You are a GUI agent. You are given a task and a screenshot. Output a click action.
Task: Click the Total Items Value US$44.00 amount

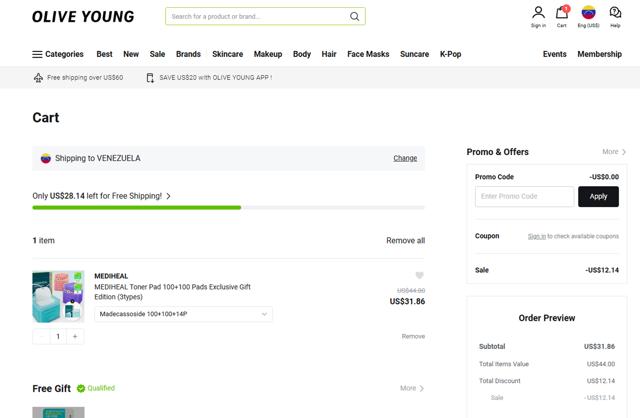tap(601, 364)
